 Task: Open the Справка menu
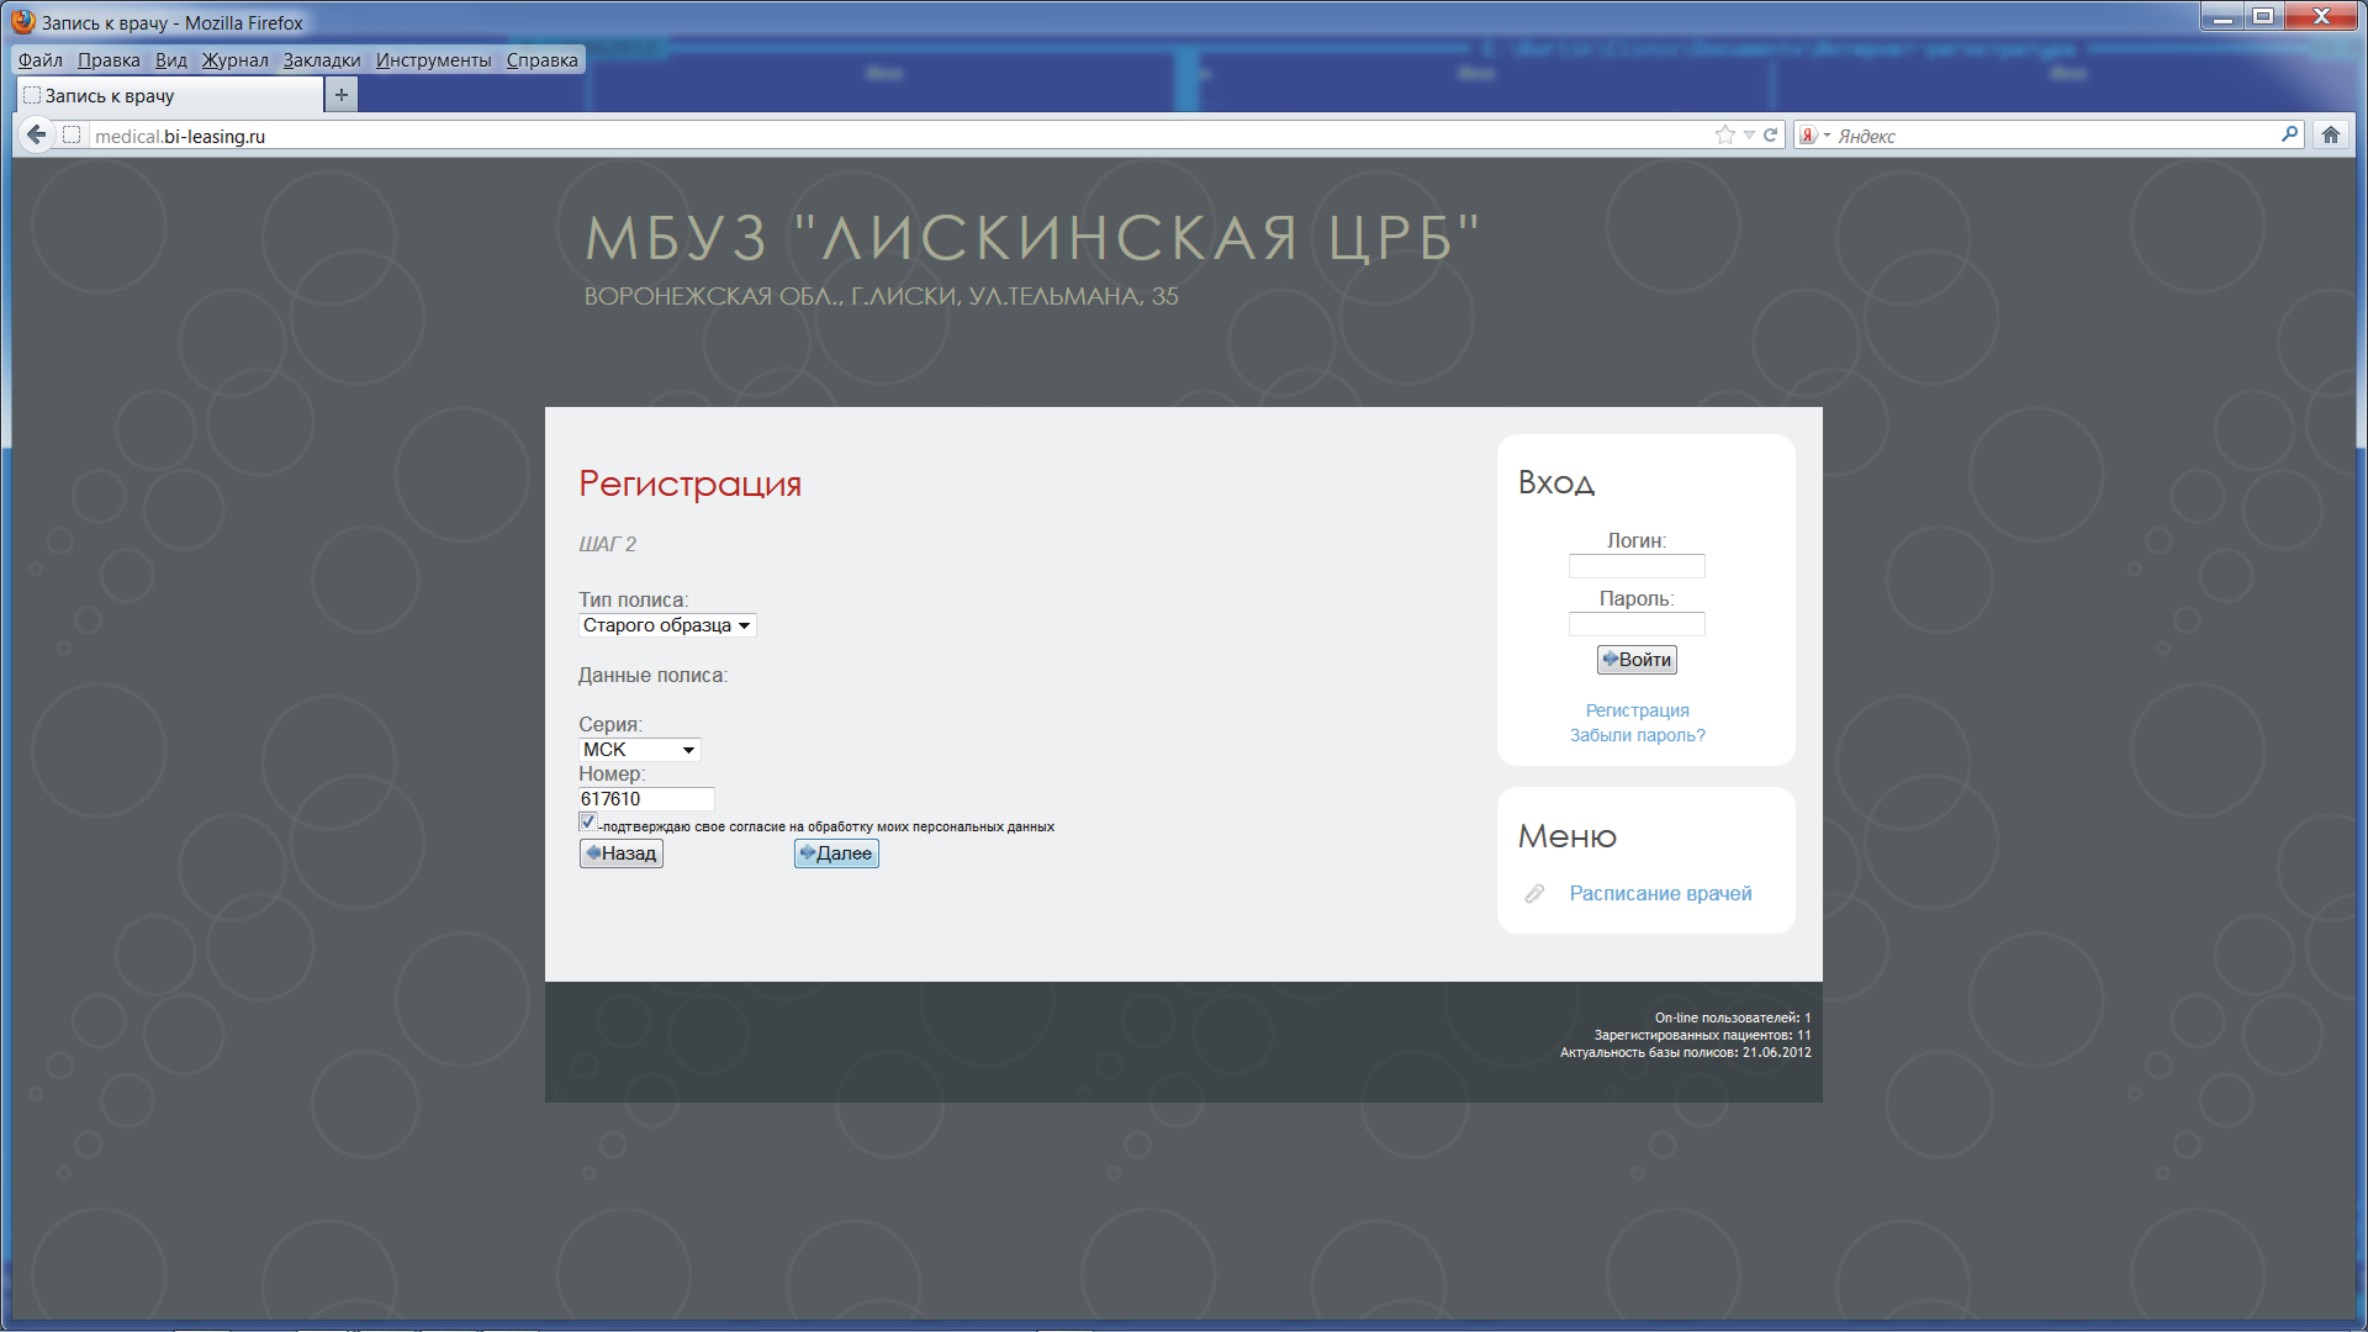tap(542, 60)
